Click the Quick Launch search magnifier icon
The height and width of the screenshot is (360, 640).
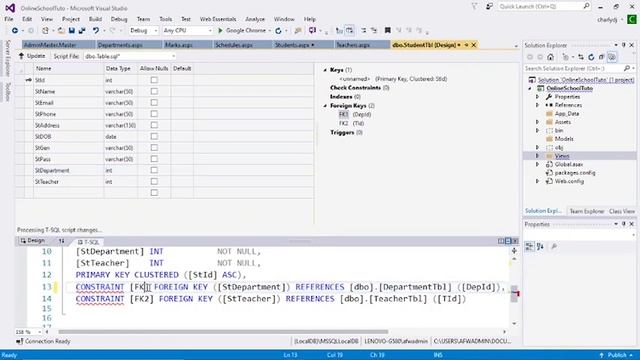pyautogui.click(x=587, y=6)
